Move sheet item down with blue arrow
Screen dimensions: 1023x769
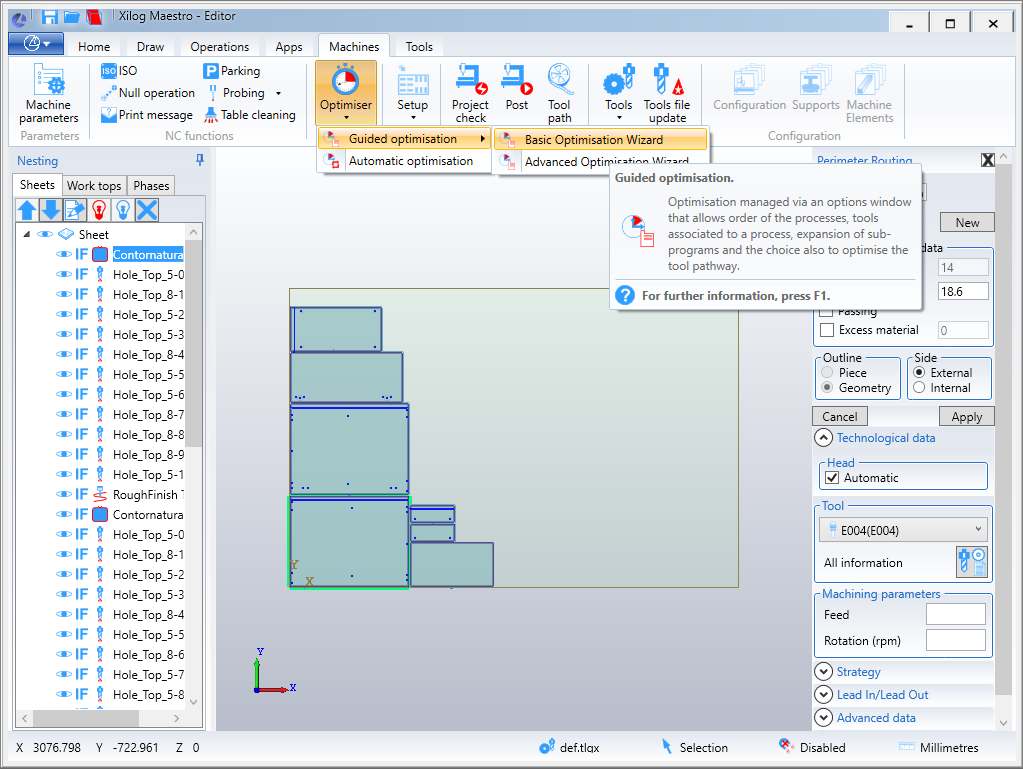tap(51, 210)
